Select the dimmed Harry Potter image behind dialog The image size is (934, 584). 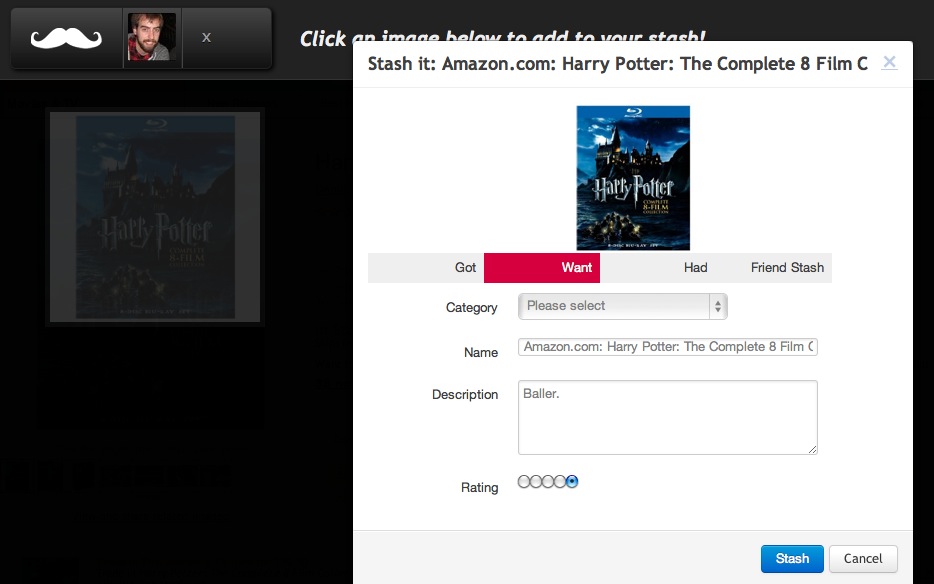[155, 217]
